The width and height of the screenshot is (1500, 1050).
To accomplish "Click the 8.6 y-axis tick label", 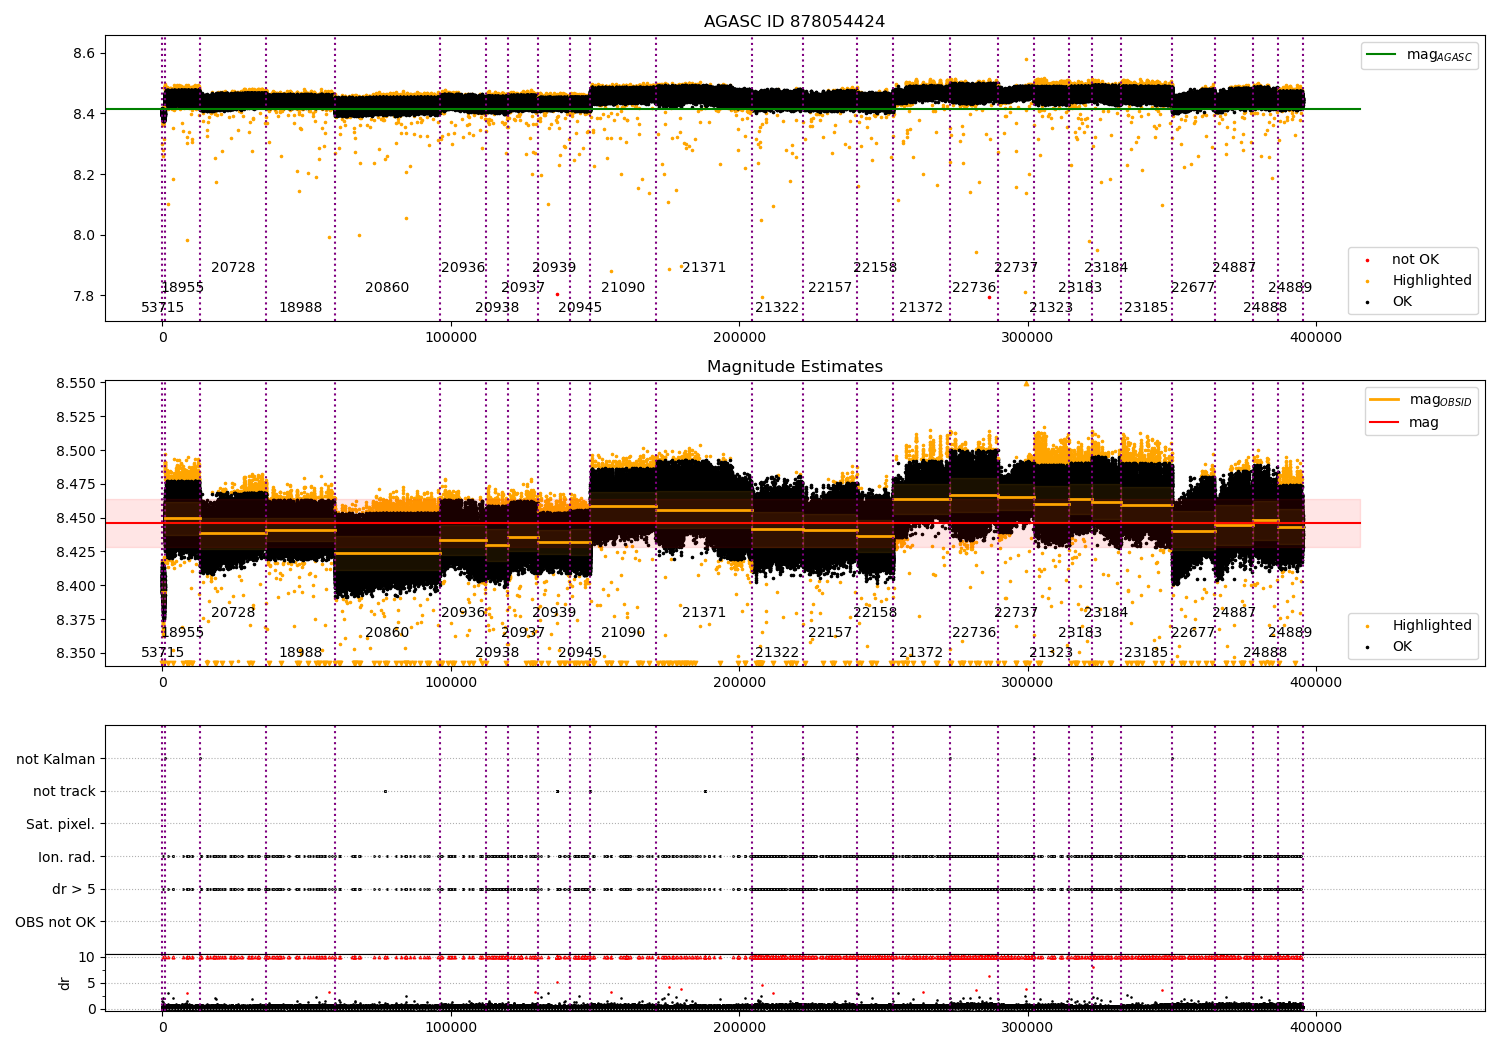I will coord(85,53).
